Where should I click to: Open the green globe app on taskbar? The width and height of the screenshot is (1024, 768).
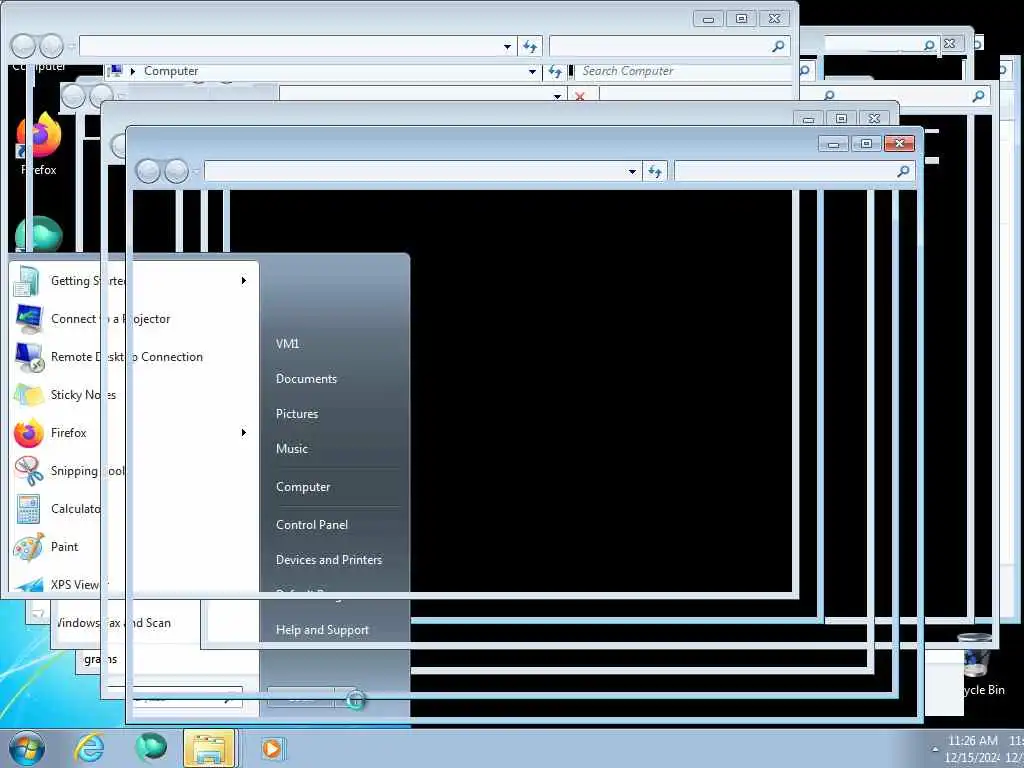point(151,748)
